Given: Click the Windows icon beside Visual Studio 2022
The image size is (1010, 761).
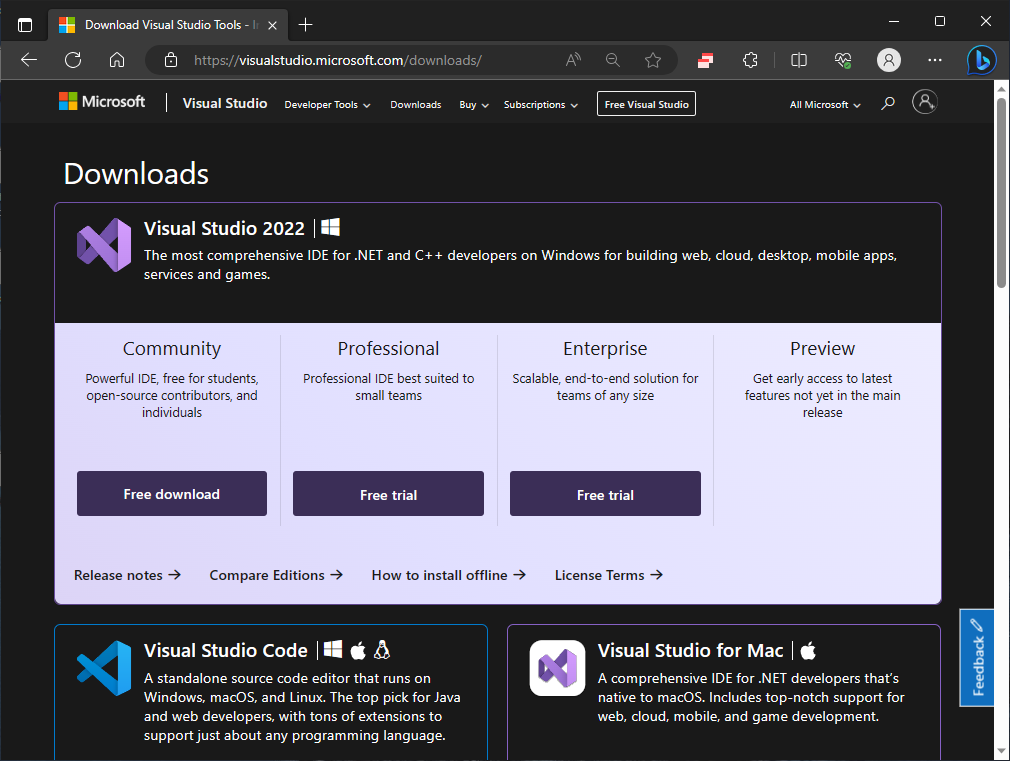Looking at the screenshot, I should coord(330,227).
